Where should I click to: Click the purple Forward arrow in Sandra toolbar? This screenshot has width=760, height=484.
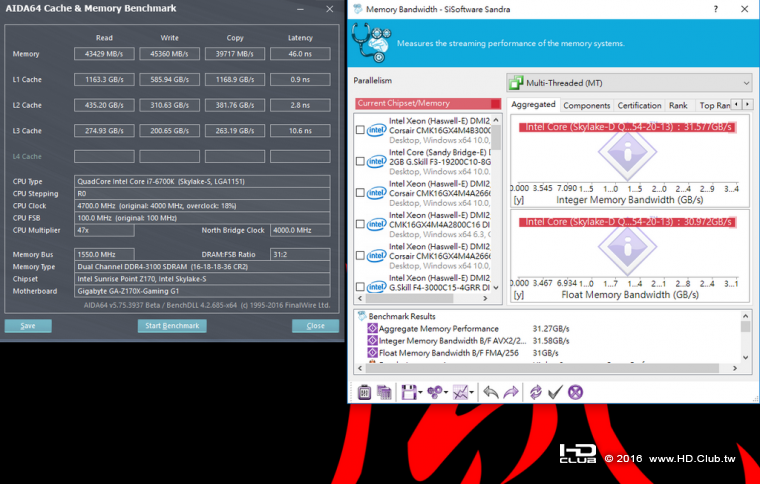click(511, 392)
